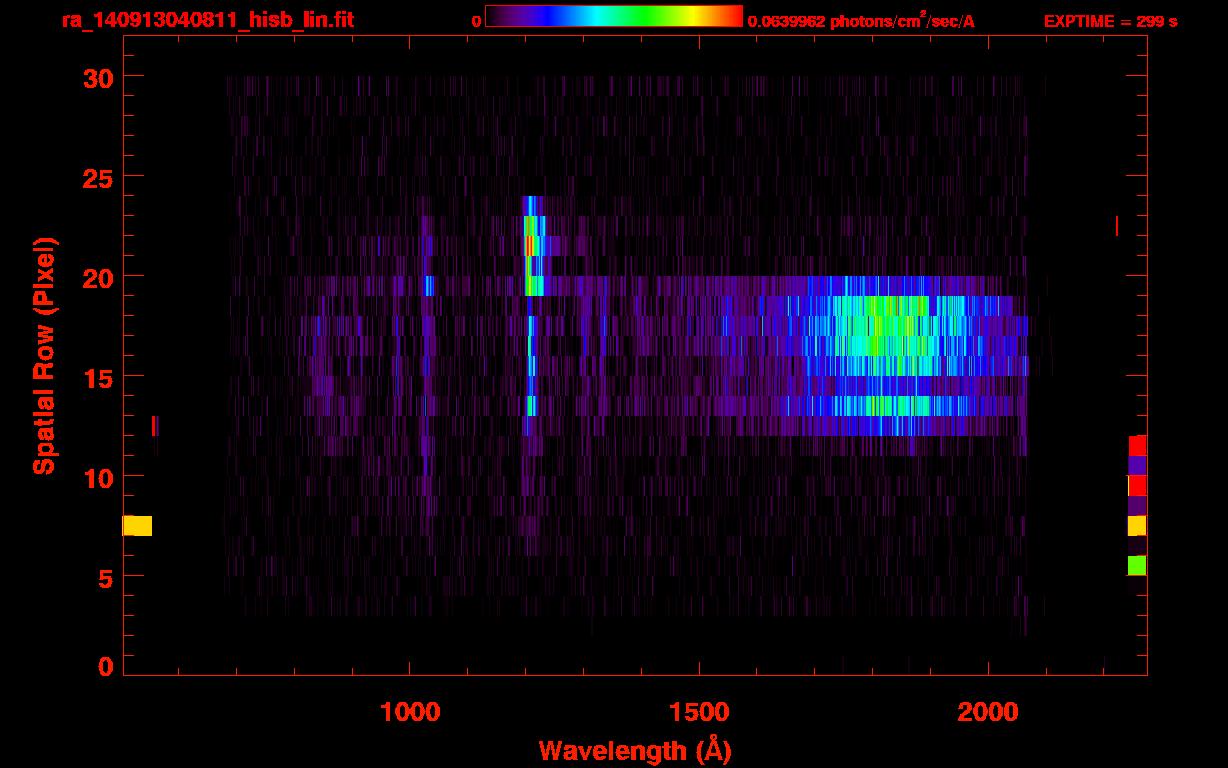Click the 30 tick label on spatial axis

tap(98, 77)
